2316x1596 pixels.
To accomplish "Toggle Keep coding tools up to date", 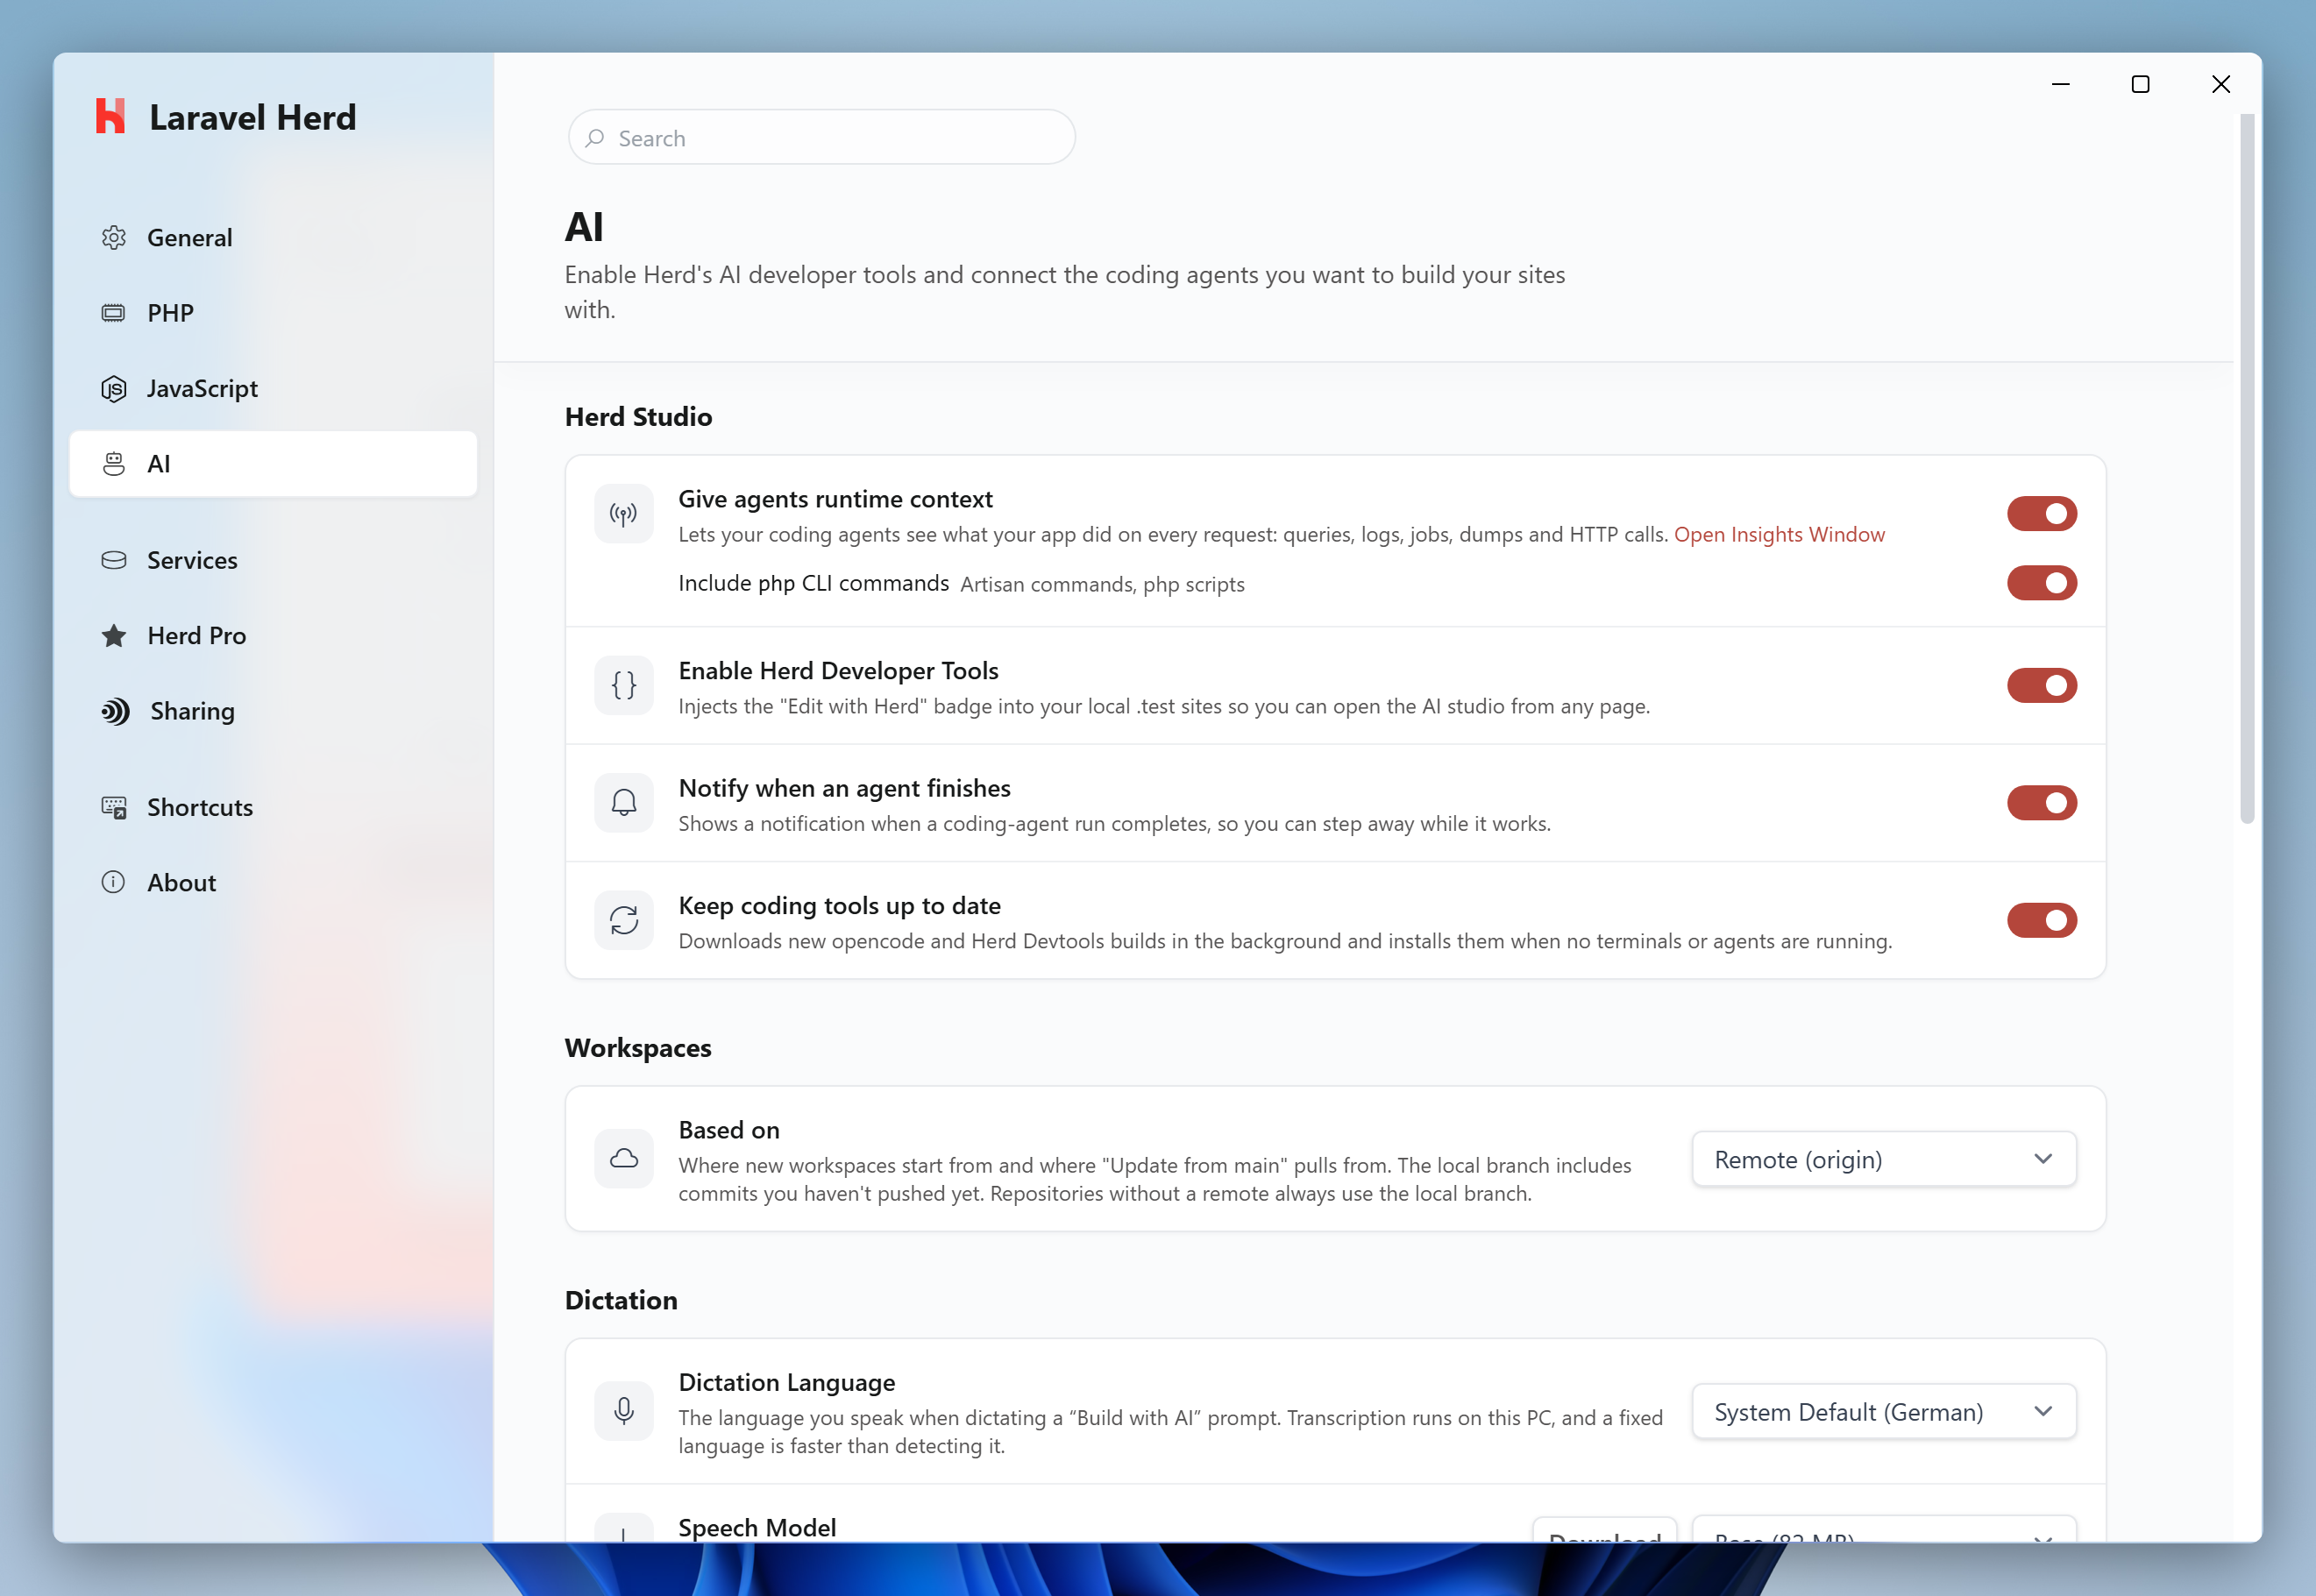I will [x=2042, y=920].
